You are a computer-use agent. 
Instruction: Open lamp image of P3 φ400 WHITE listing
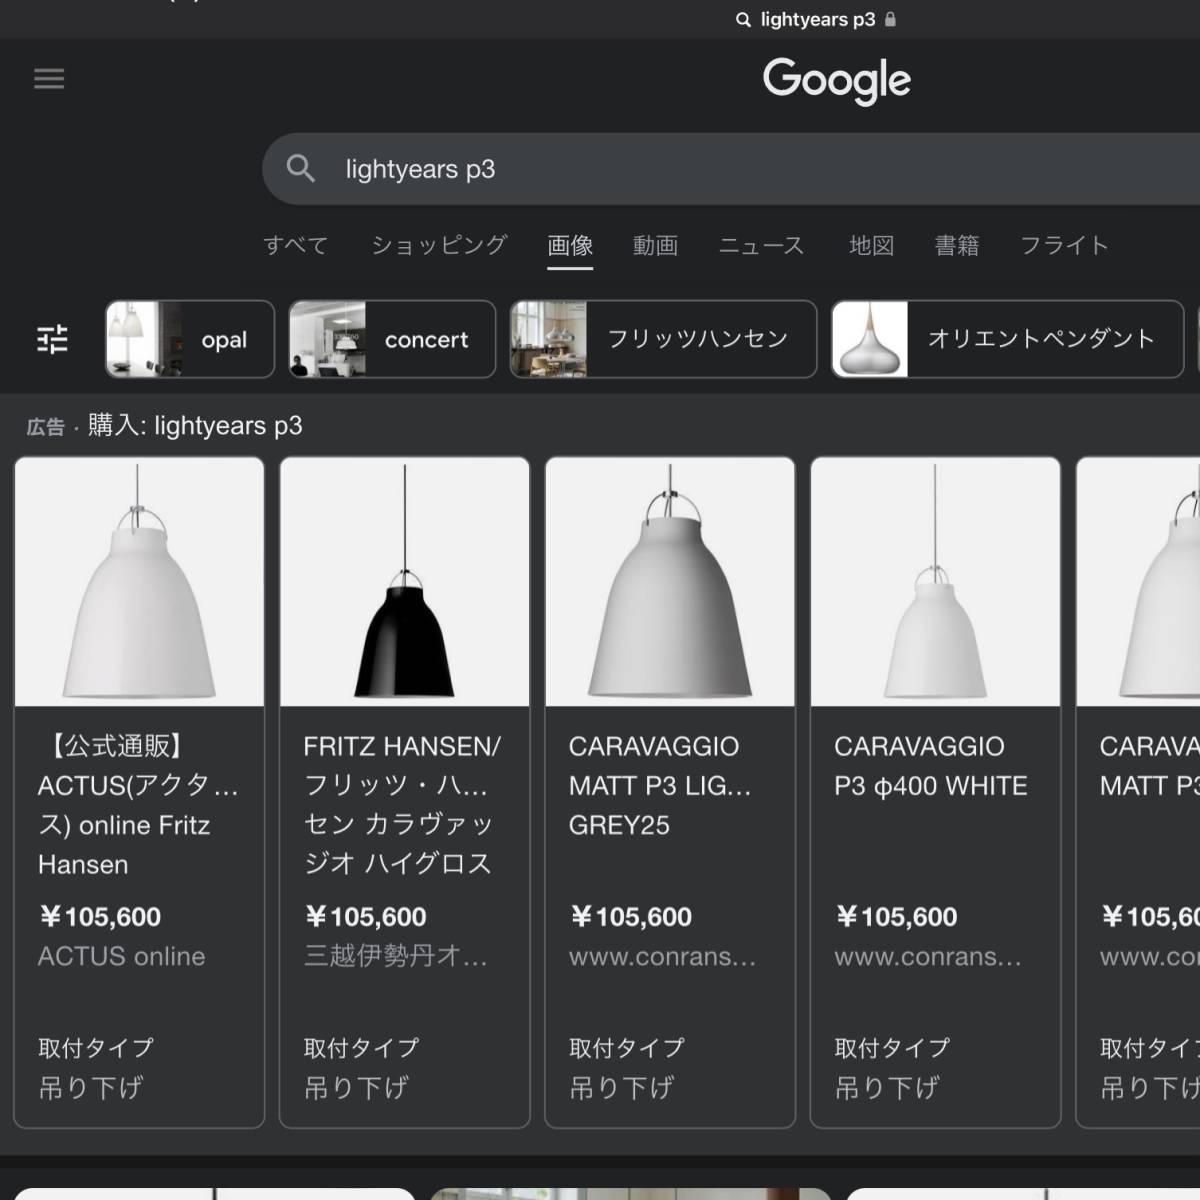(x=936, y=582)
